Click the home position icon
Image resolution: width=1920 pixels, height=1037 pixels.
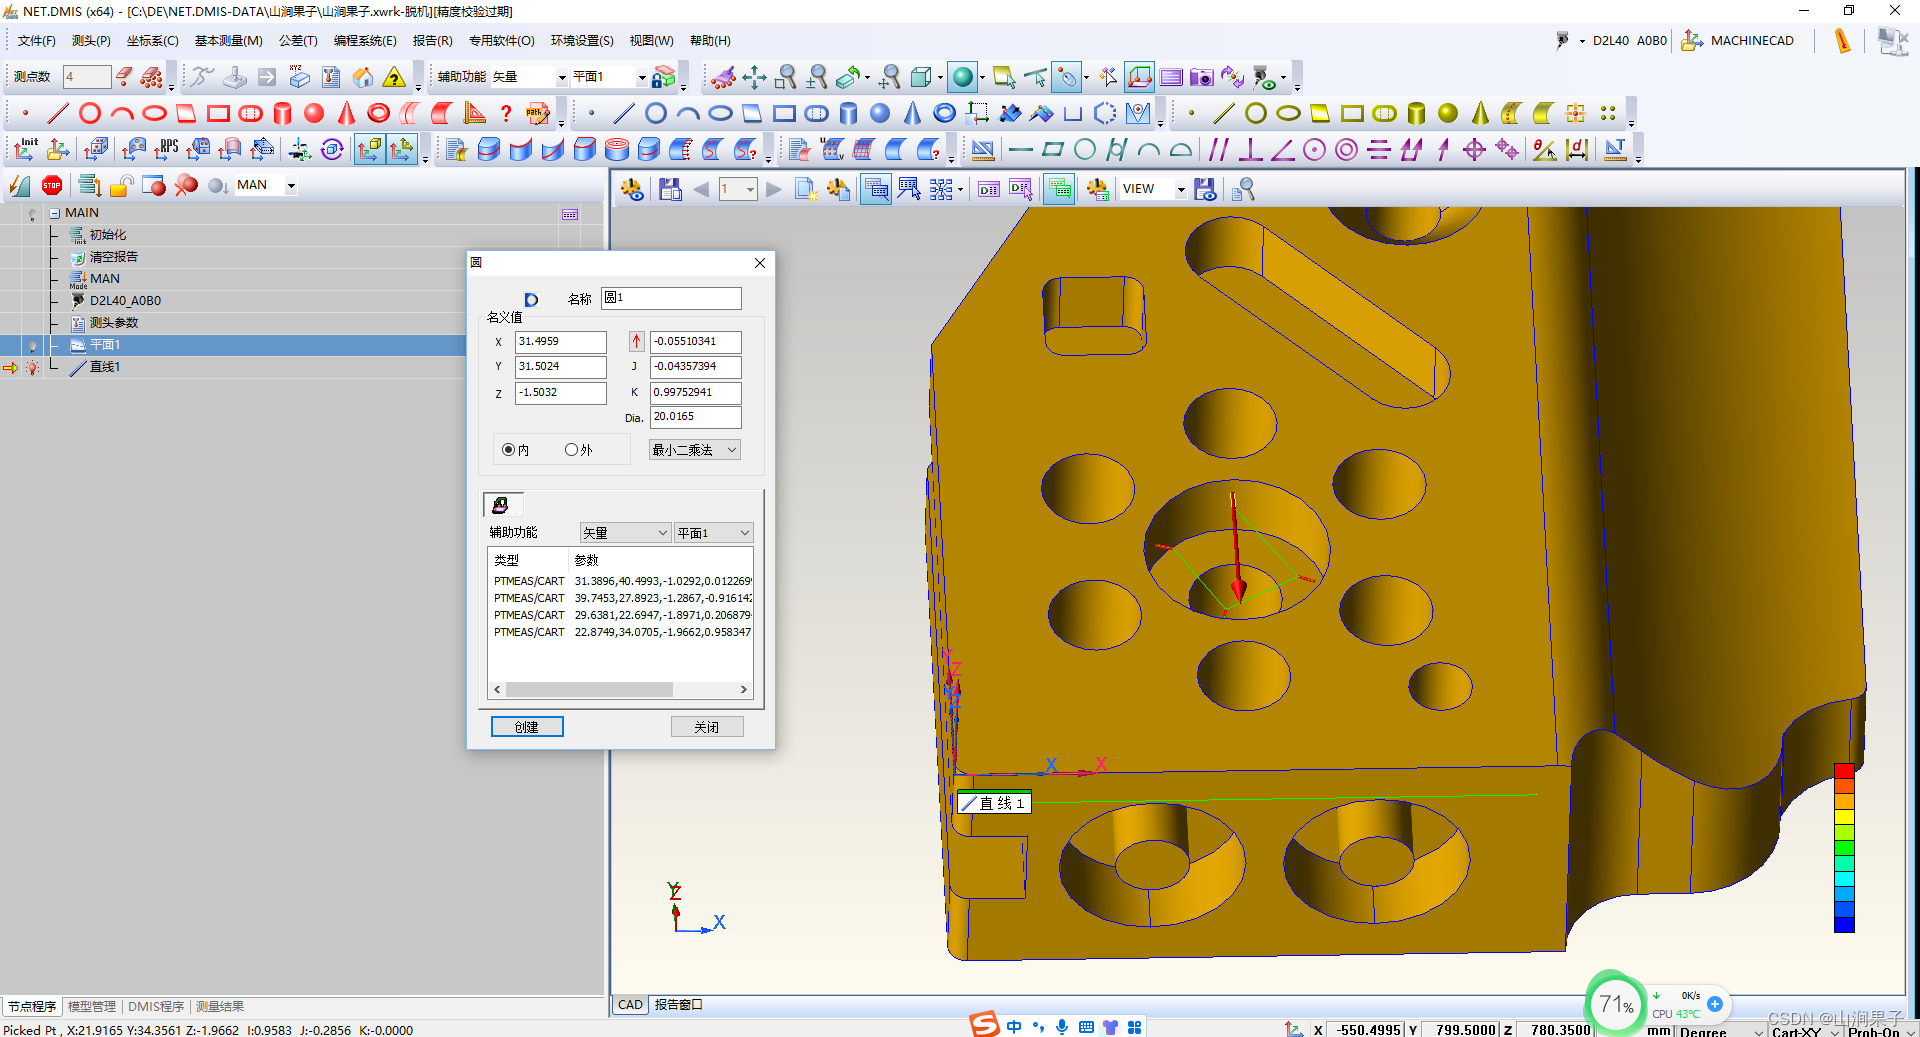tap(363, 77)
